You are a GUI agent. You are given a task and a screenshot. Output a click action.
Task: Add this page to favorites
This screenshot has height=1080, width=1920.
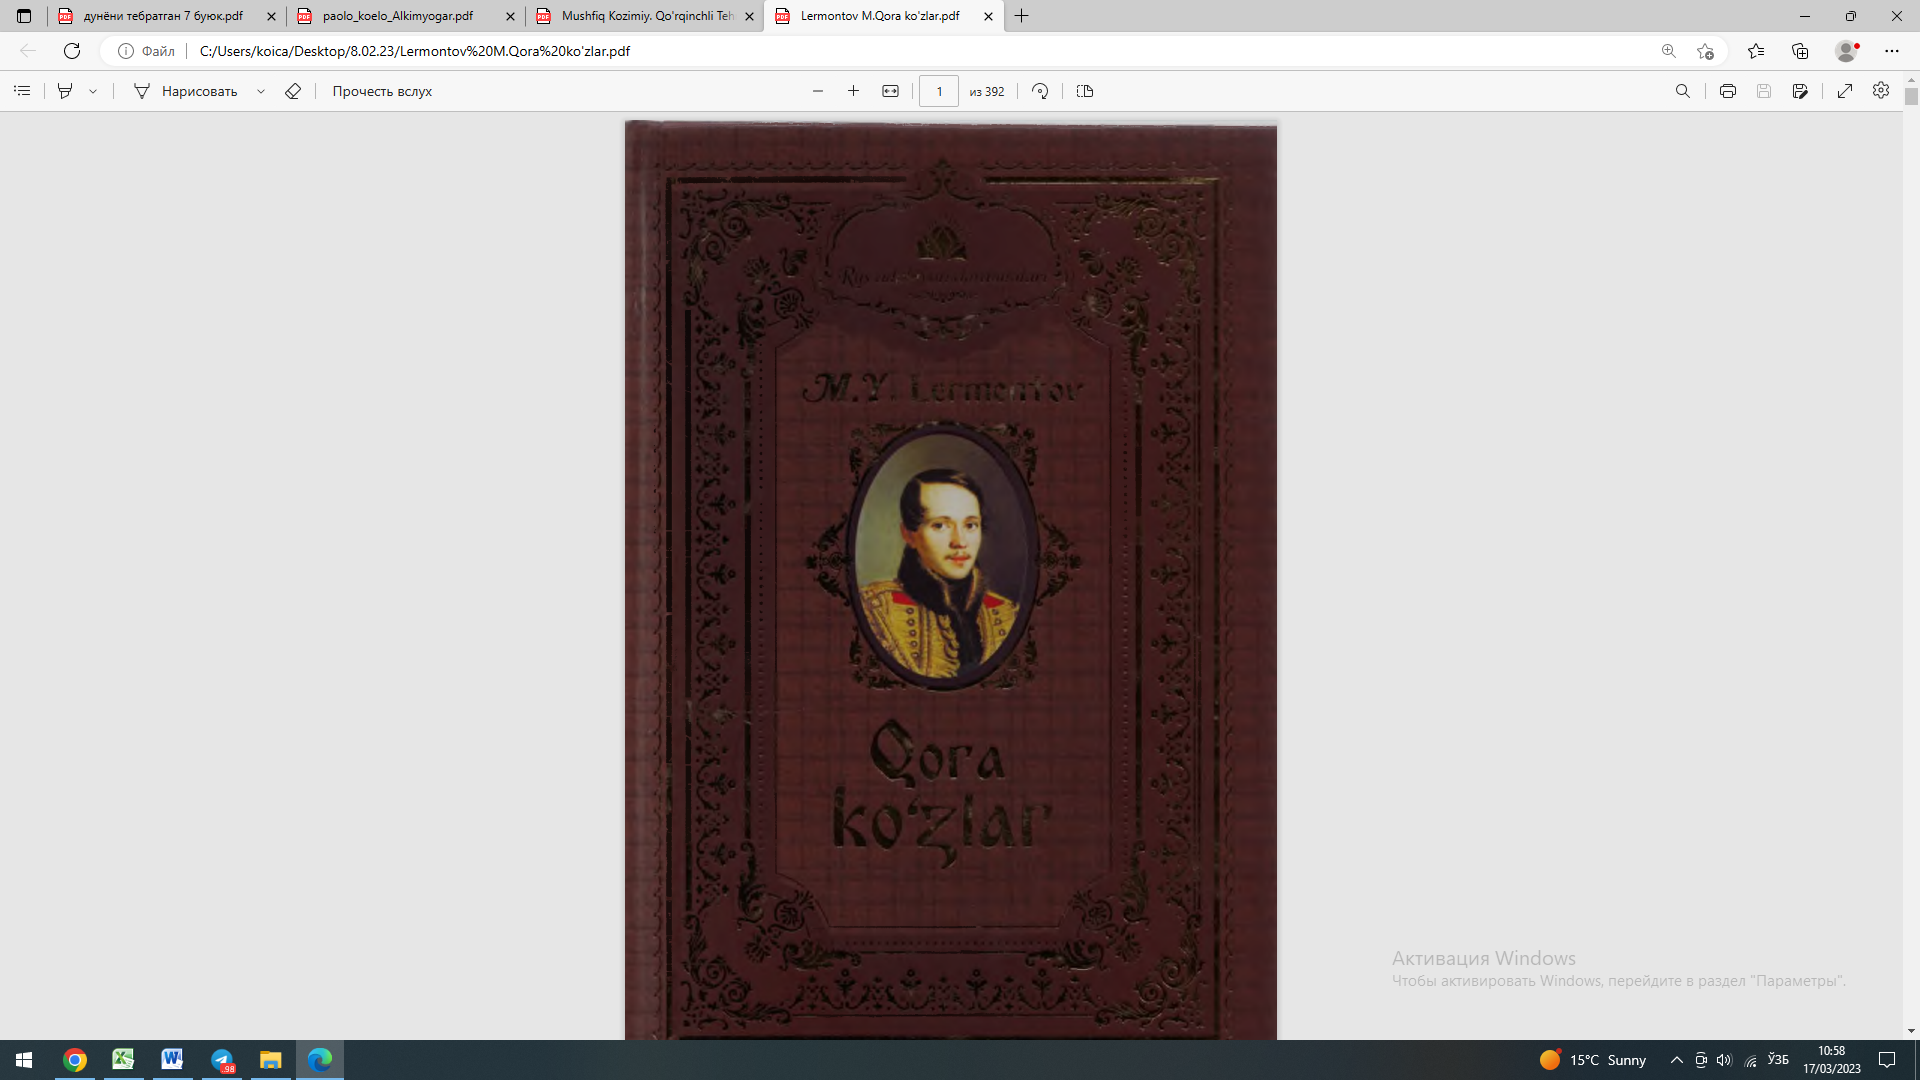tap(1705, 51)
